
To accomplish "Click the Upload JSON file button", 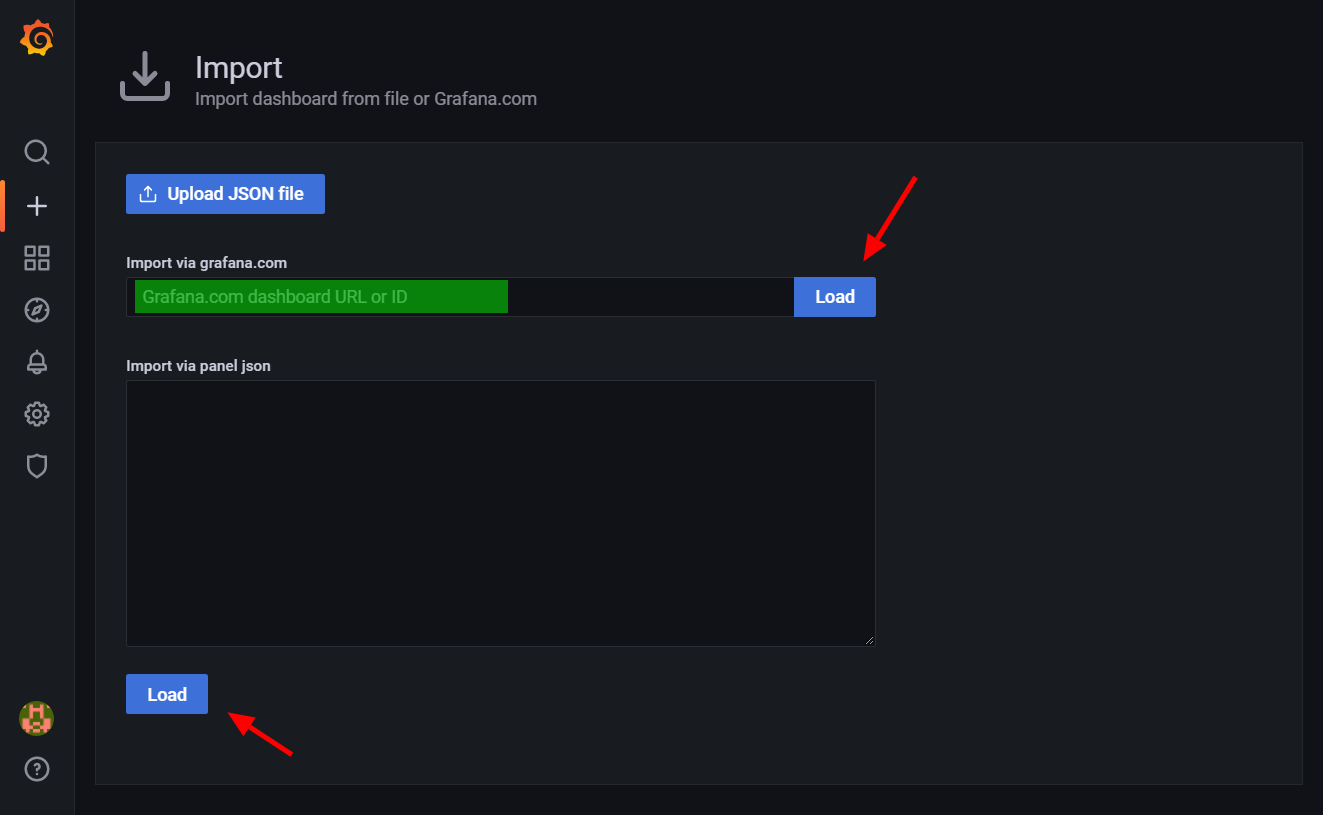I will [225, 194].
